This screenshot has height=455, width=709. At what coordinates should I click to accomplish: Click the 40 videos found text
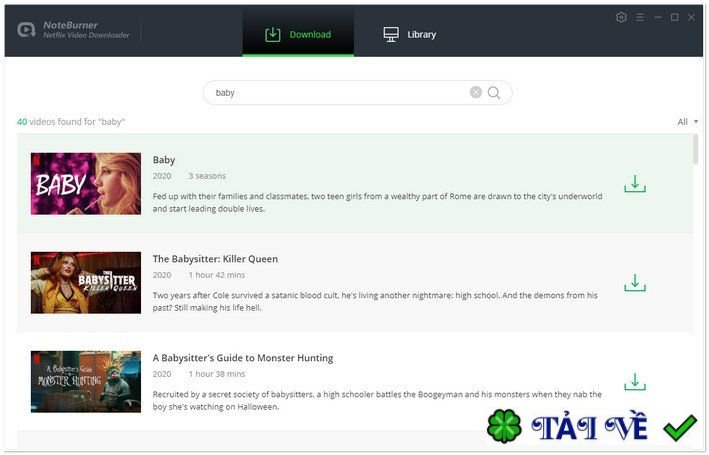click(71, 122)
